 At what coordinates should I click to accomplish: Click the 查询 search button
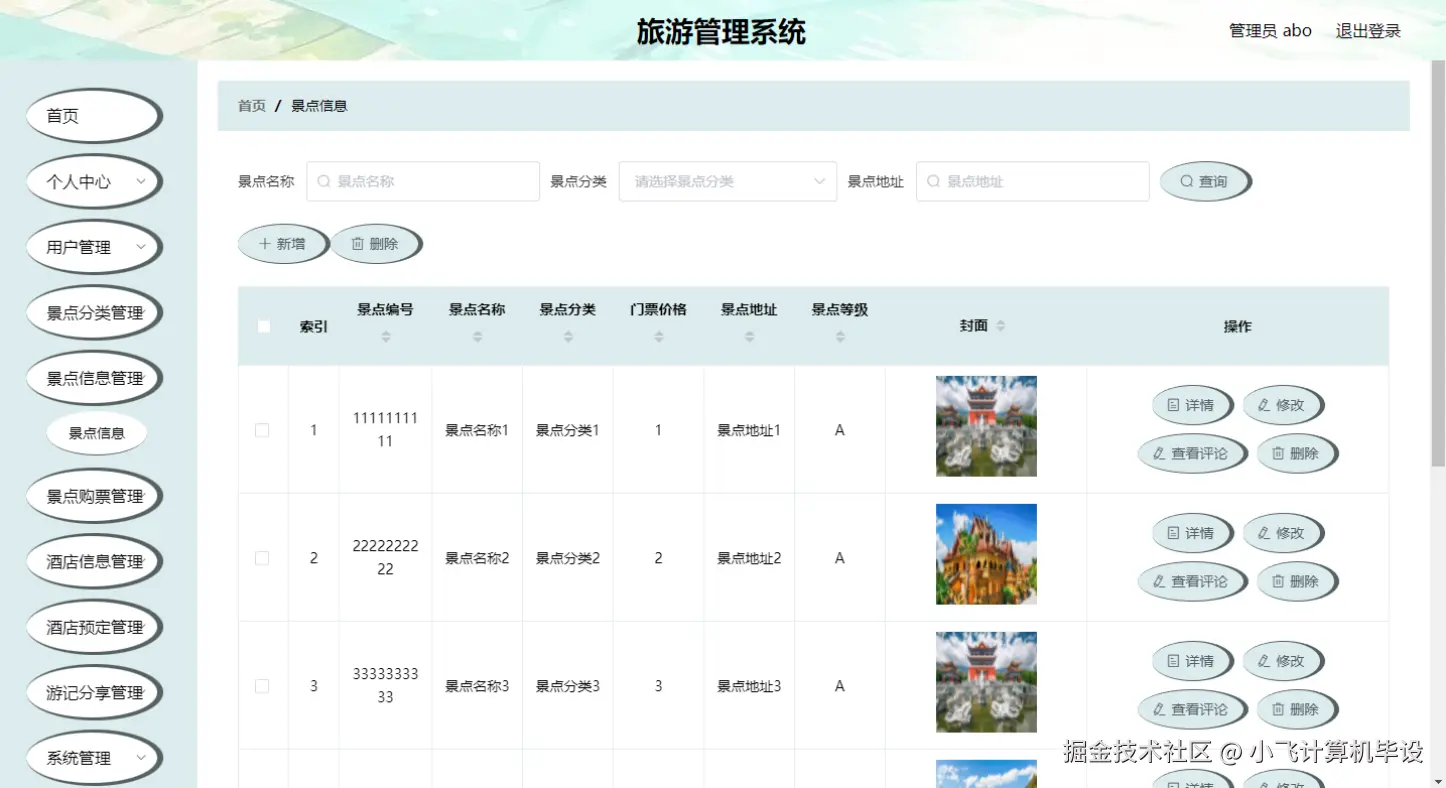point(1204,181)
